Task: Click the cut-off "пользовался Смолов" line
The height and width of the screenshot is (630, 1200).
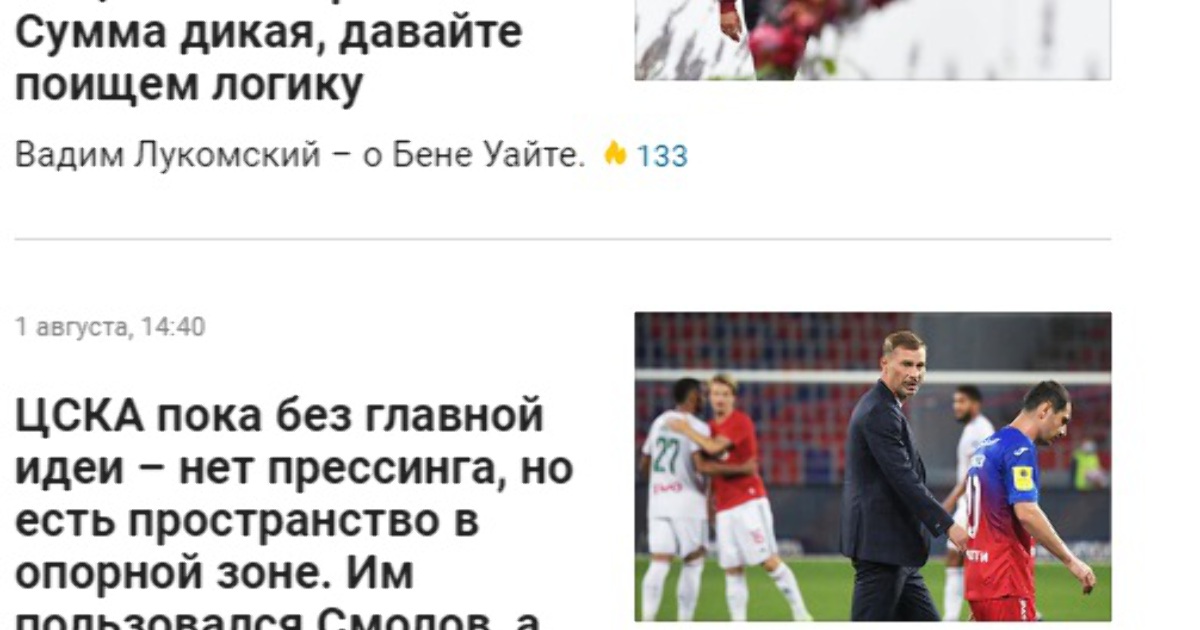Action: (x=278, y=620)
